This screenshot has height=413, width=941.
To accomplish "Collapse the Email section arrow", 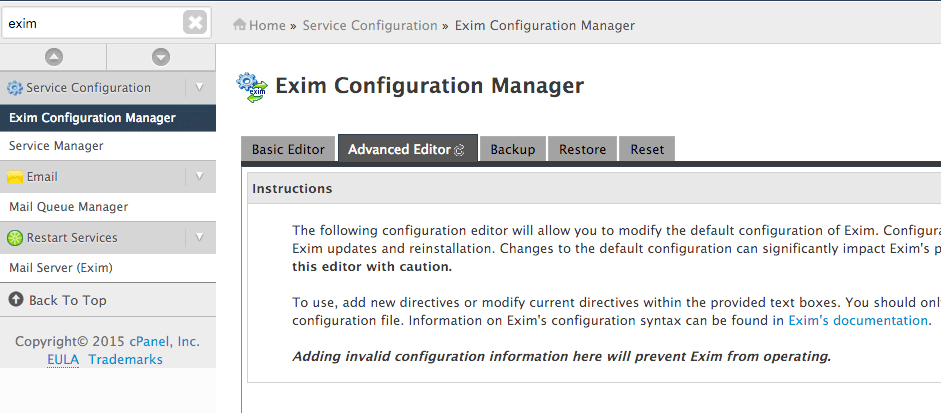I will click(x=200, y=177).
